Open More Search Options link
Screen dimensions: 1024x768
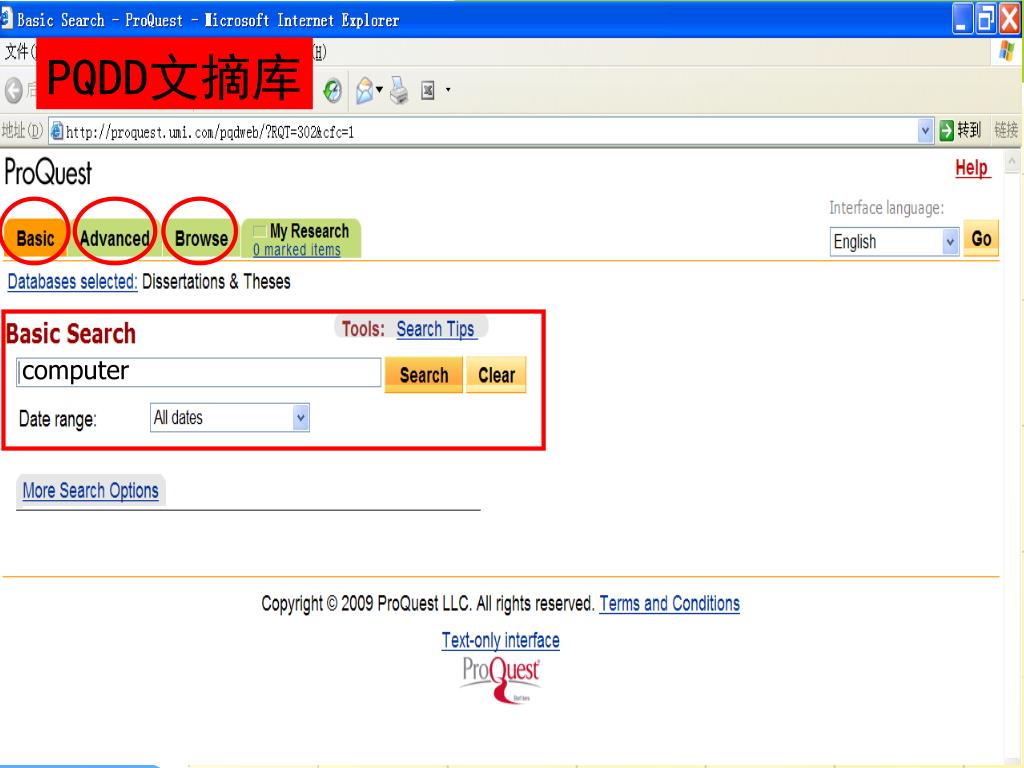(x=91, y=490)
